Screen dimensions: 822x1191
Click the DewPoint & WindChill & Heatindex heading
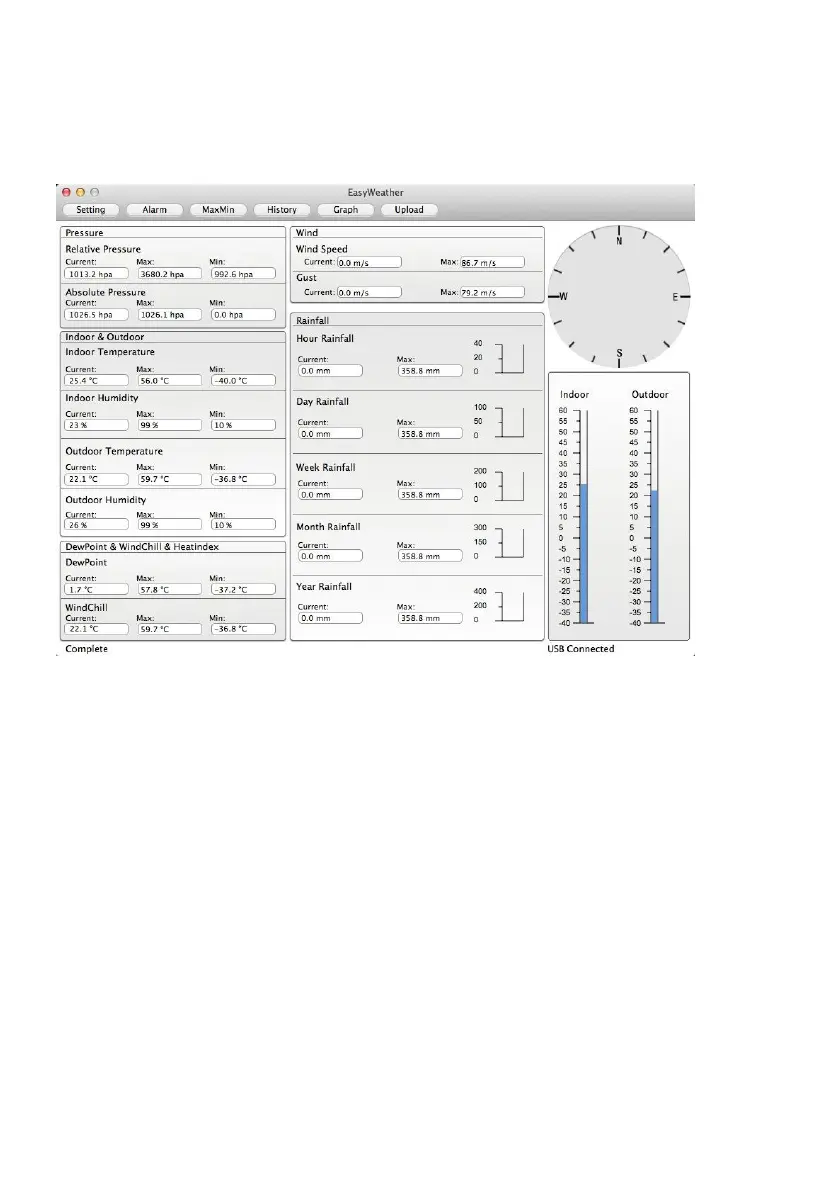pyautogui.click(x=142, y=547)
